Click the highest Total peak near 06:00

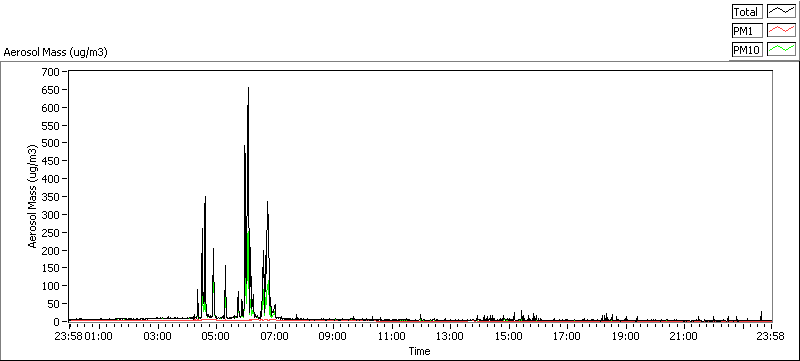(x=248, y=88)
